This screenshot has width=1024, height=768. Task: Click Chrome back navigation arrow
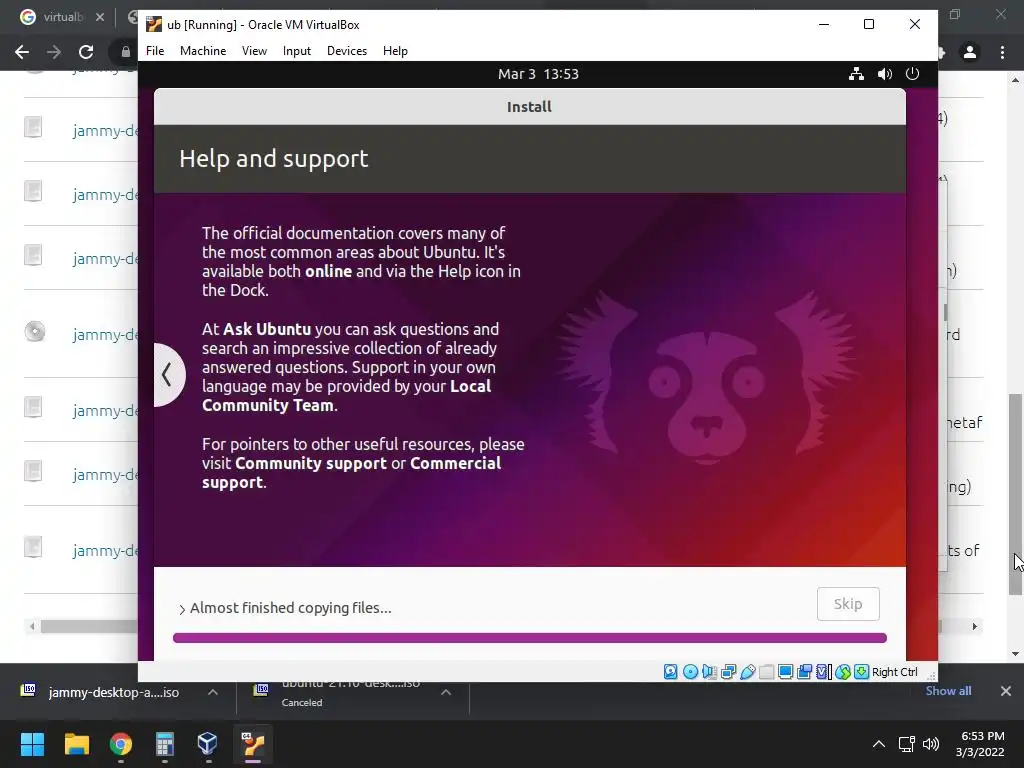point(22,52)
